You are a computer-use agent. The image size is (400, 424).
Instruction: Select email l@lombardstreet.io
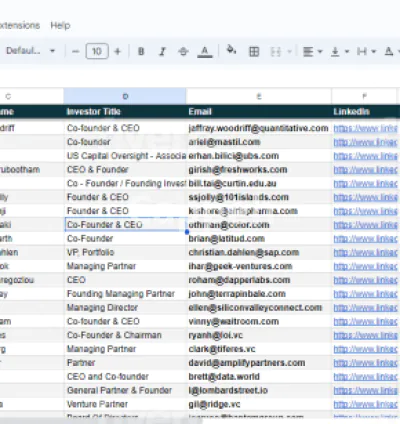coord(259,390)
